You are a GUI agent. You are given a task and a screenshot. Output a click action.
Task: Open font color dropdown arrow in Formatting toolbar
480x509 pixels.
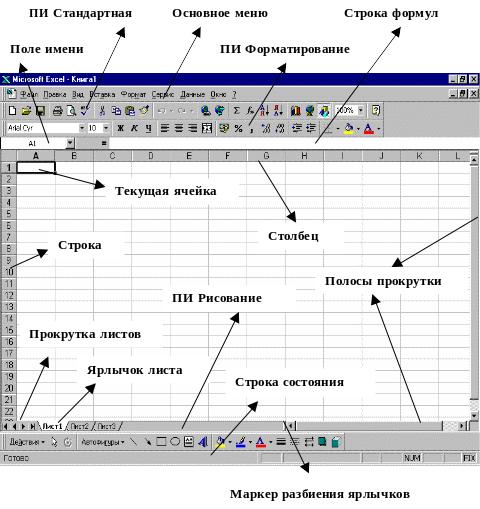pyautogui.click(x=379, y=128)
